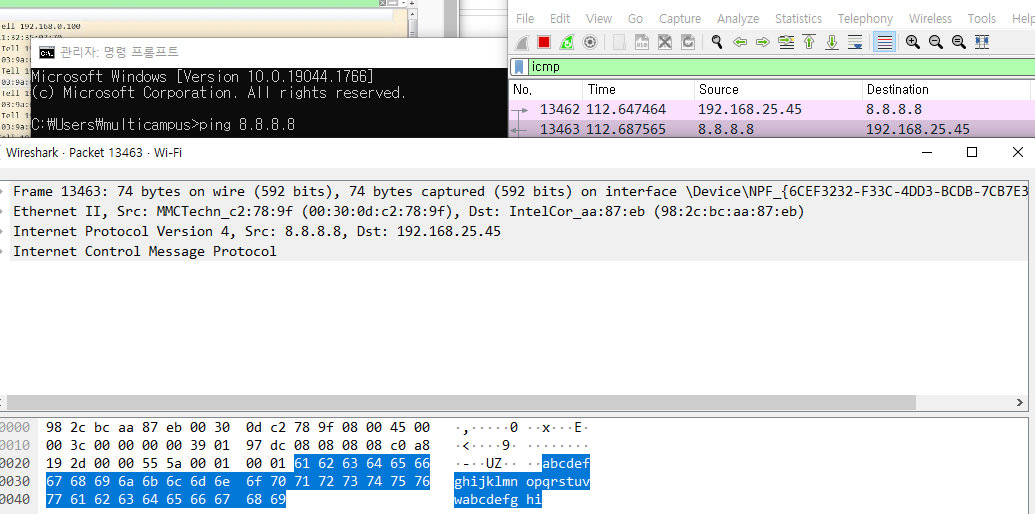Click the packet detail horizontal scrollbar thumb
Screen dimensions: 1035x514
461,402
